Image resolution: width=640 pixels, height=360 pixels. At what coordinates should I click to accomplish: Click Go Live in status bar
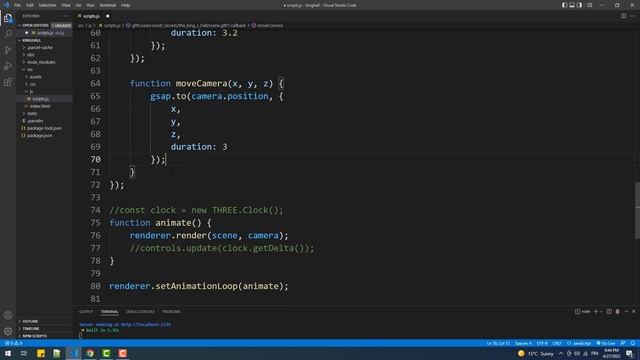click(x=605, y=343)
